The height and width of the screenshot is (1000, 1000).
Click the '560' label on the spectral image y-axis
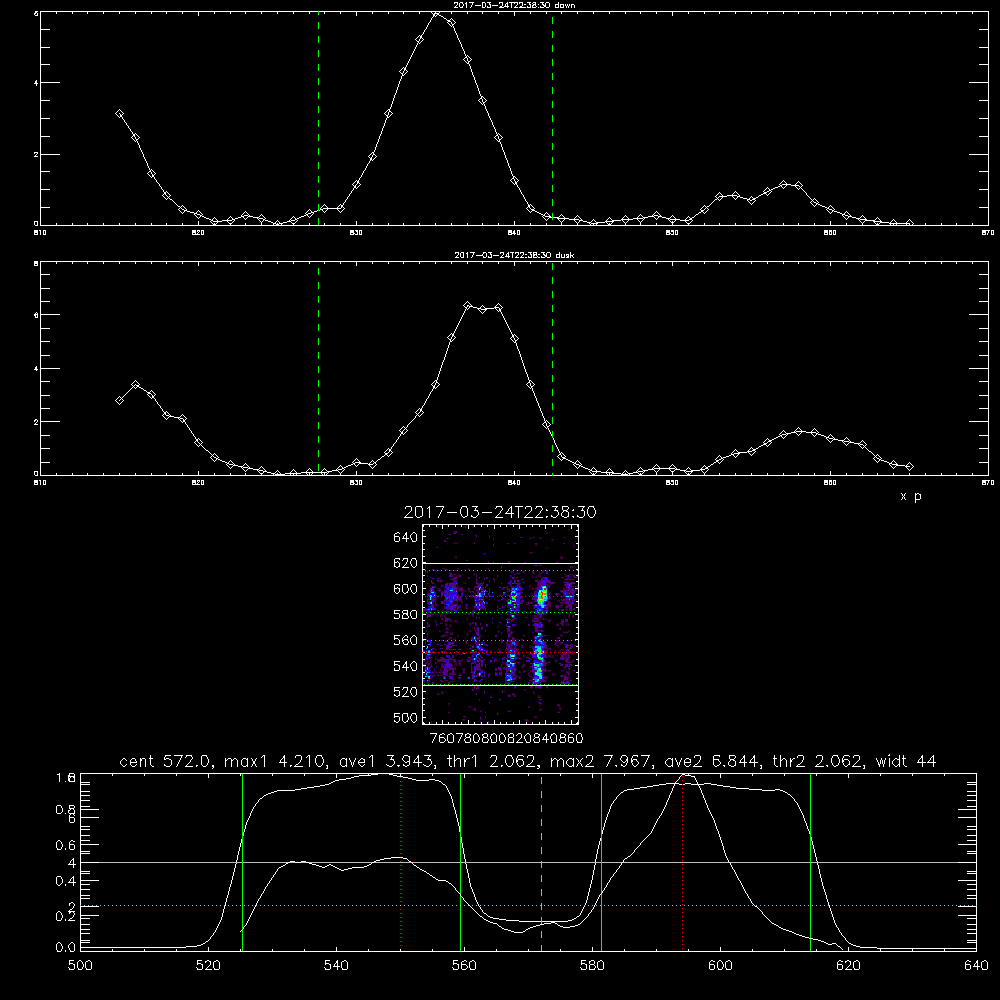click(405, 640)
